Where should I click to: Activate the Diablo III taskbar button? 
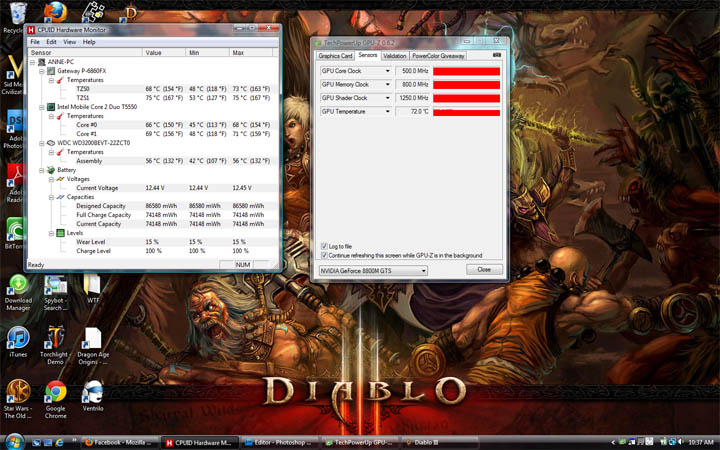click(x=441, y=443)
